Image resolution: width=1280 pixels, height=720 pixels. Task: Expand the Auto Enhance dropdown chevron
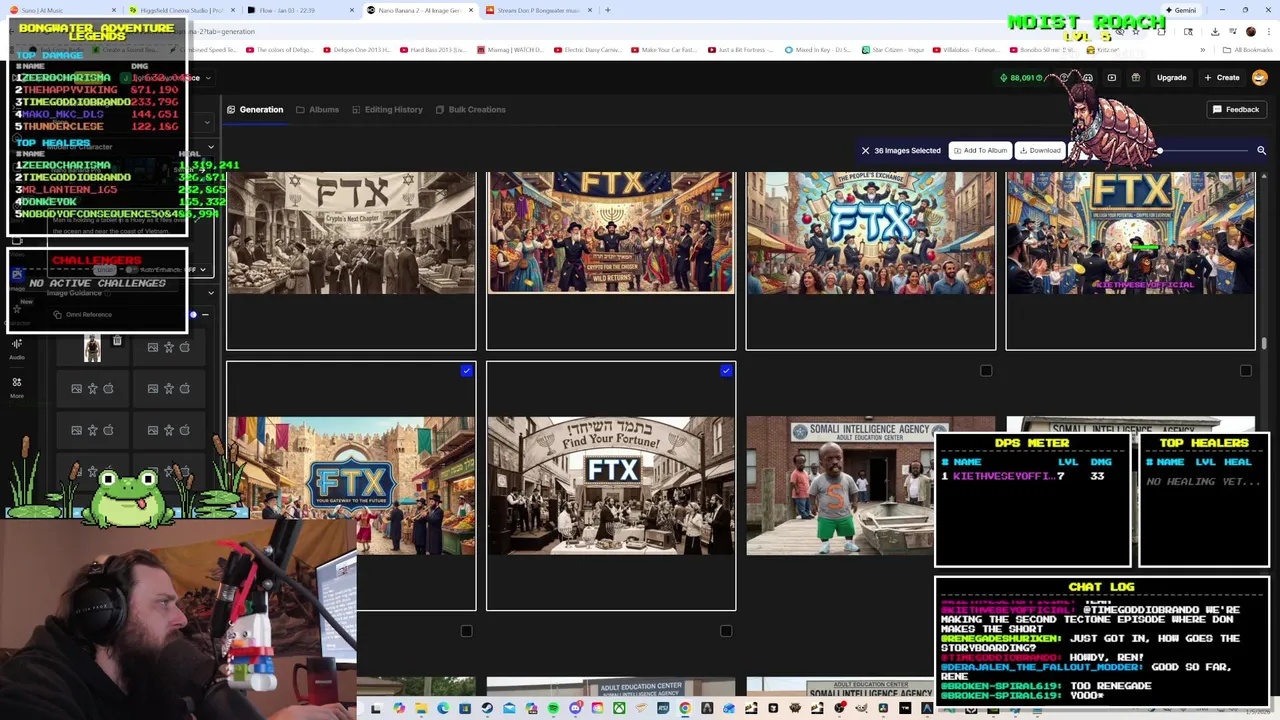pos(203,270)
